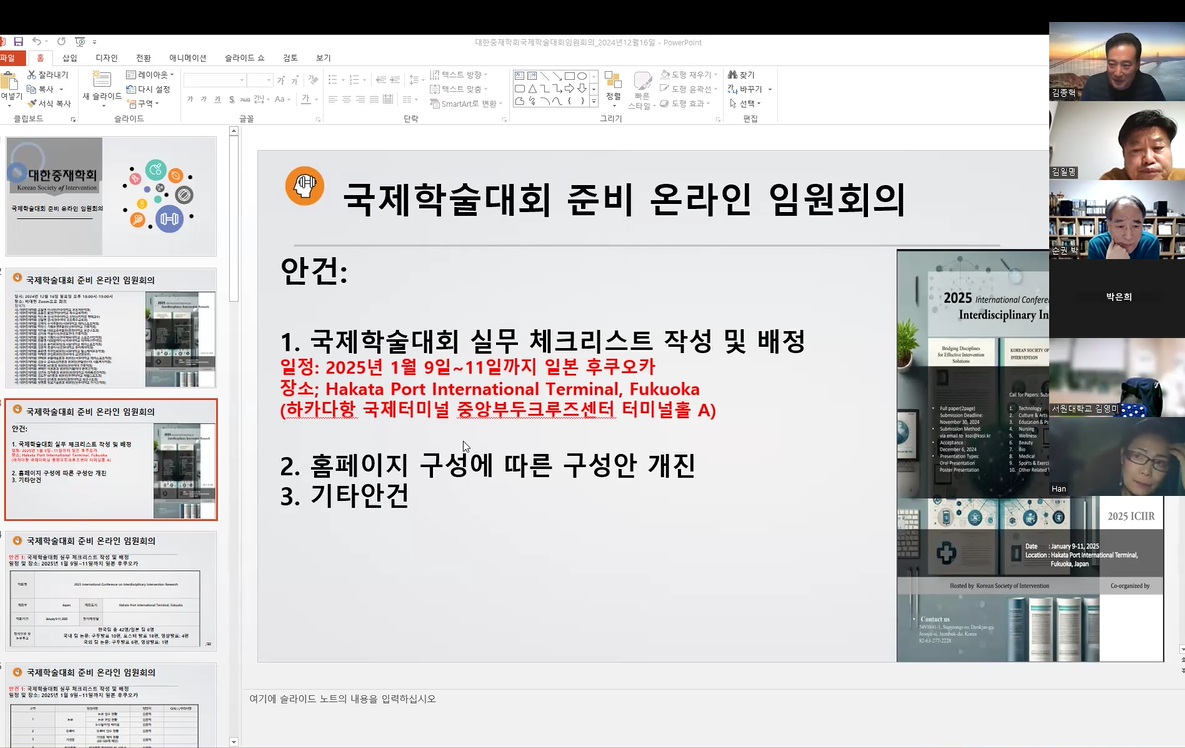Toggle Justify alignment button
This screenshot has height=748, width=1185.
tap(373, 99)
